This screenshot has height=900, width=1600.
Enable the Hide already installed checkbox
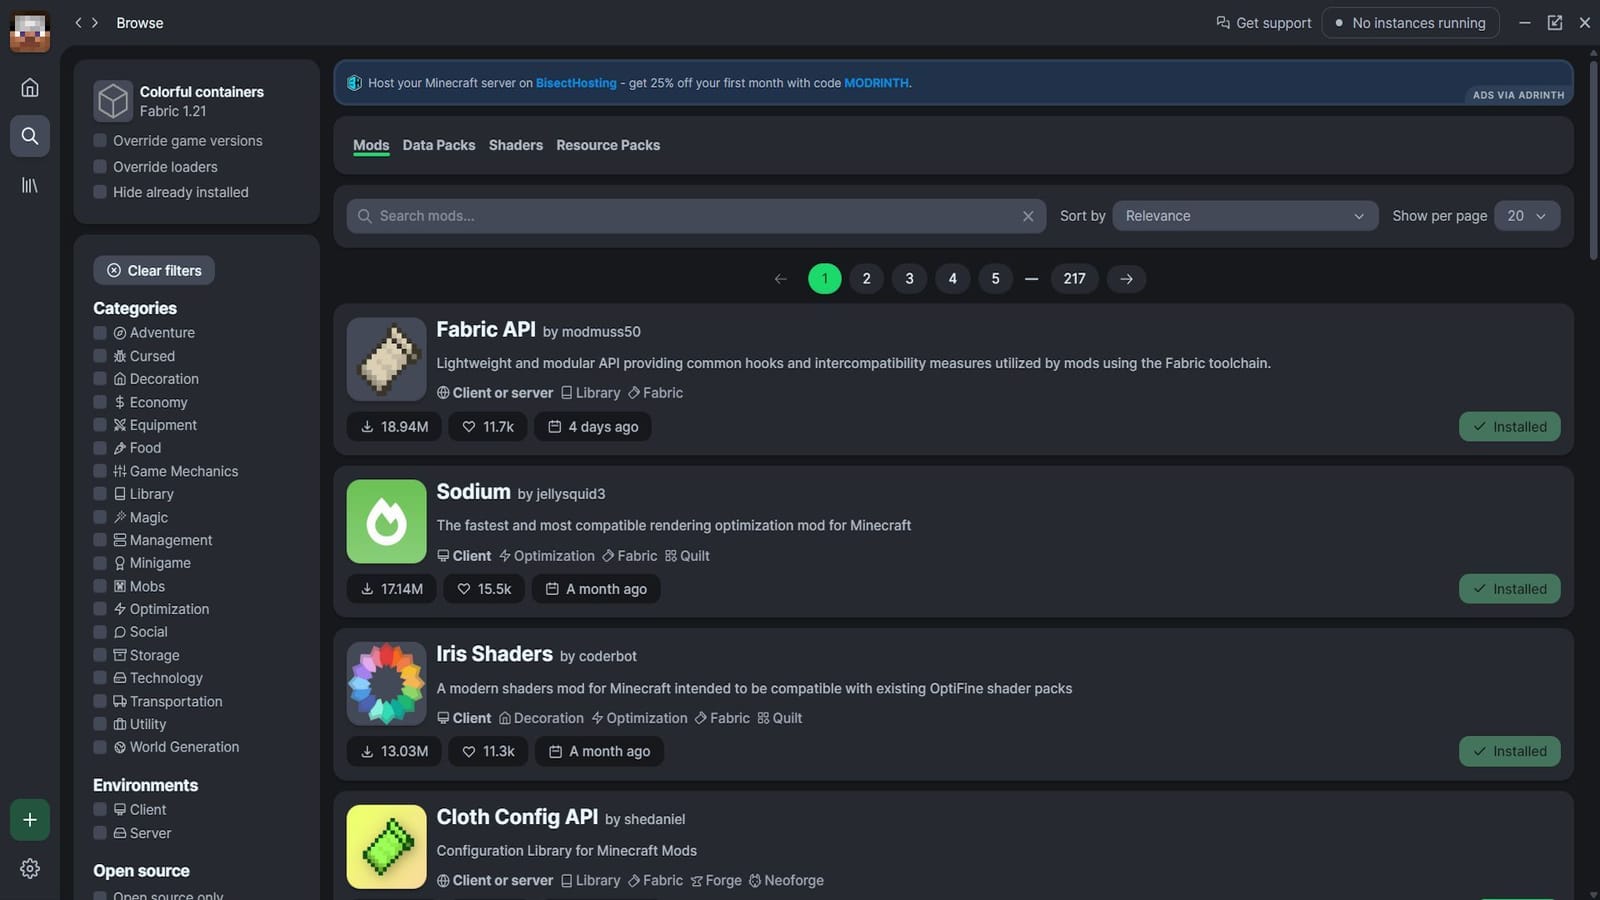click(x=100, y=192)
